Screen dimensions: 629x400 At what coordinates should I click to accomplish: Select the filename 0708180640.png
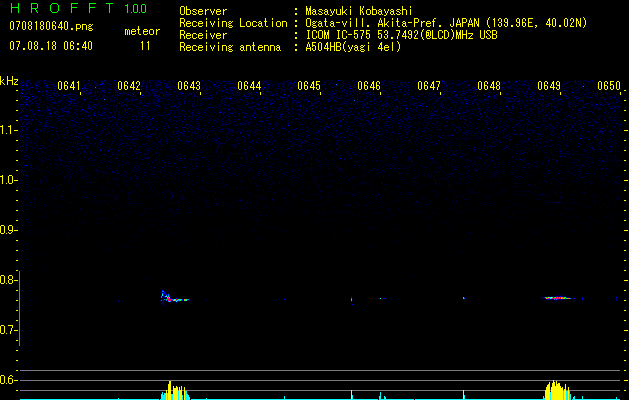(51, 26)
